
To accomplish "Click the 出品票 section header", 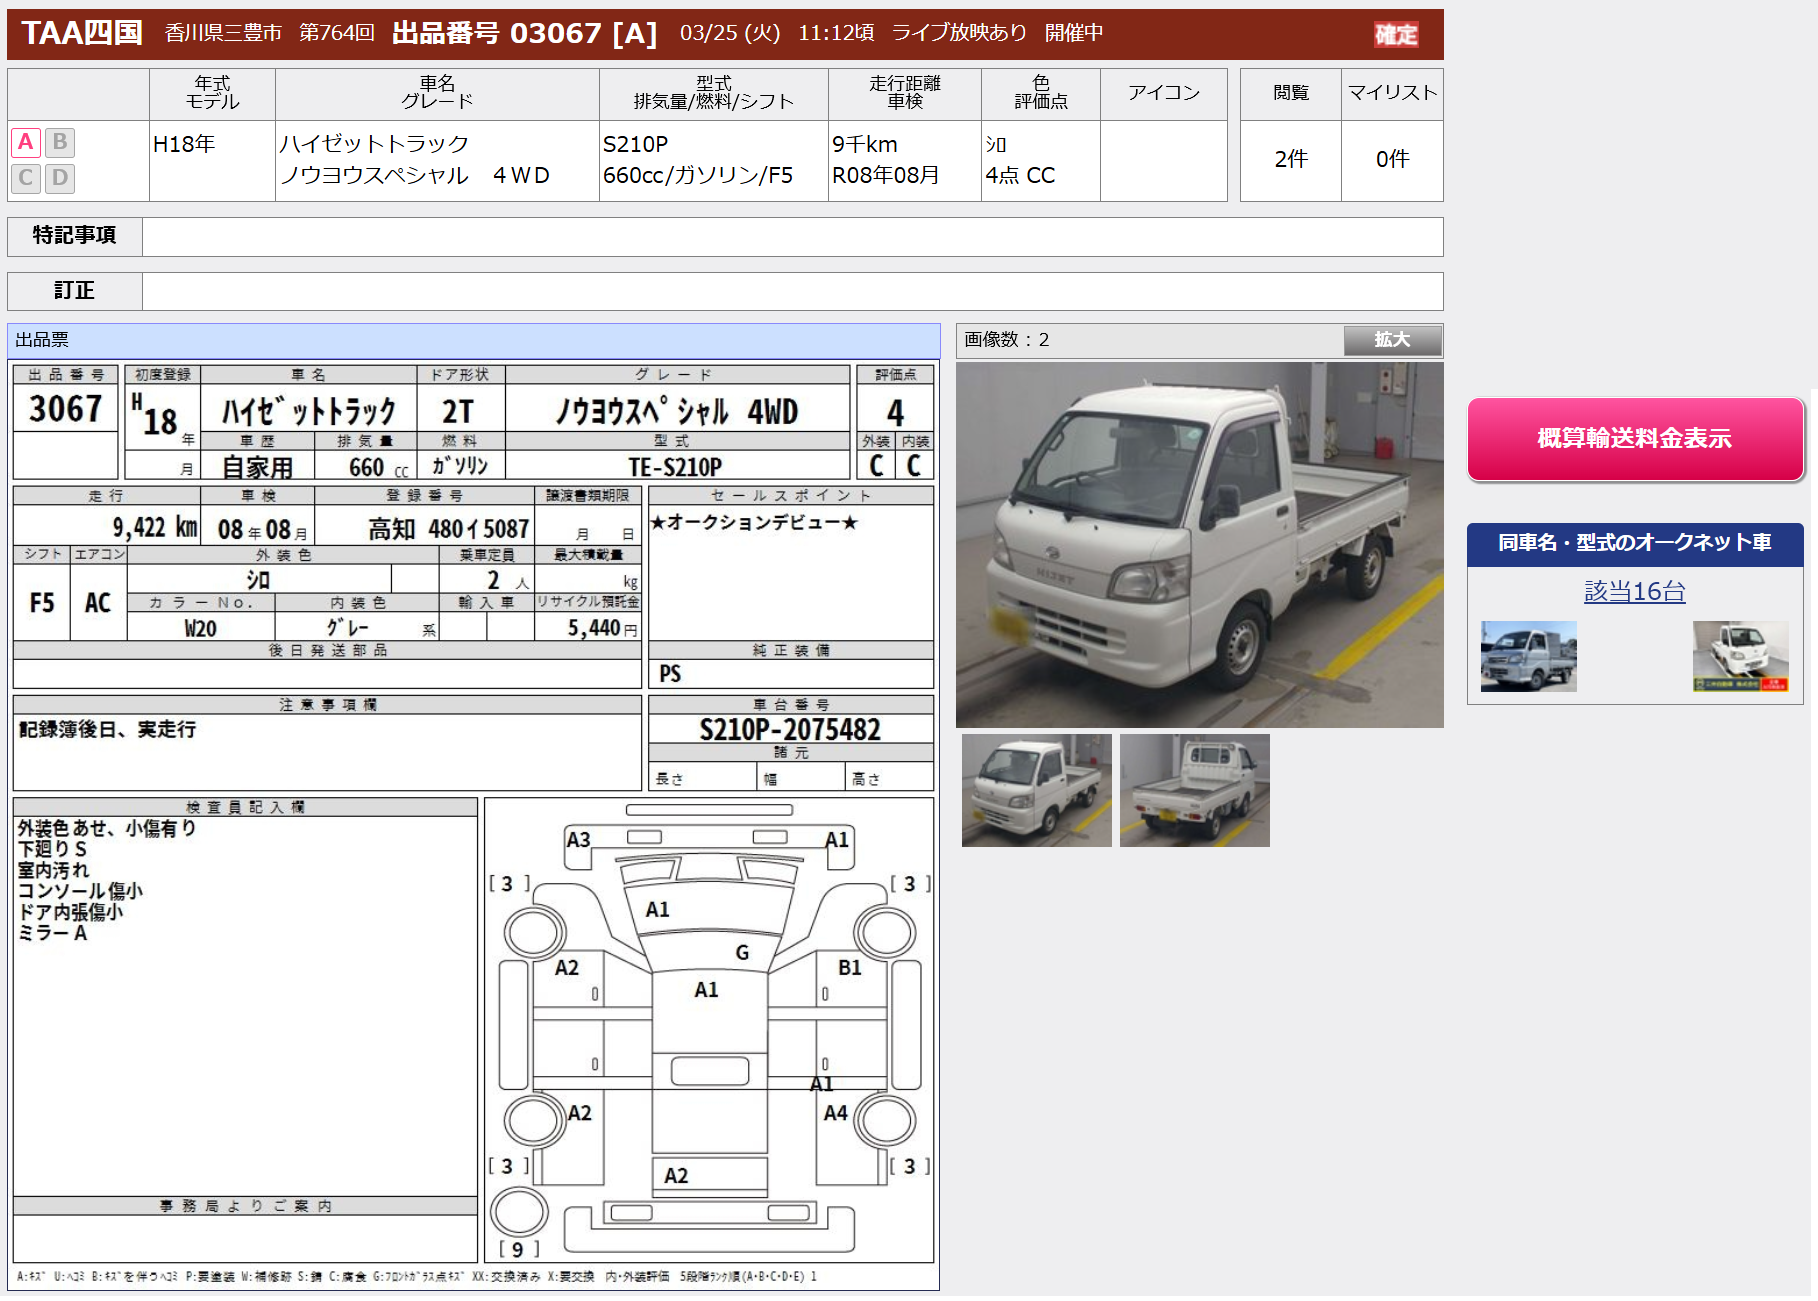I will [474, 340].
